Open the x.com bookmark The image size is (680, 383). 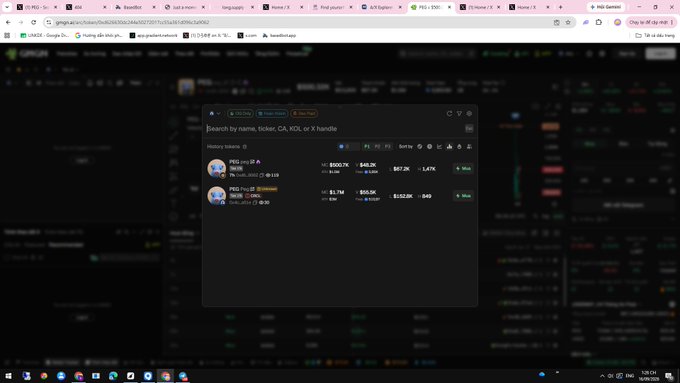pyautogui.click(x=247, y=36)
